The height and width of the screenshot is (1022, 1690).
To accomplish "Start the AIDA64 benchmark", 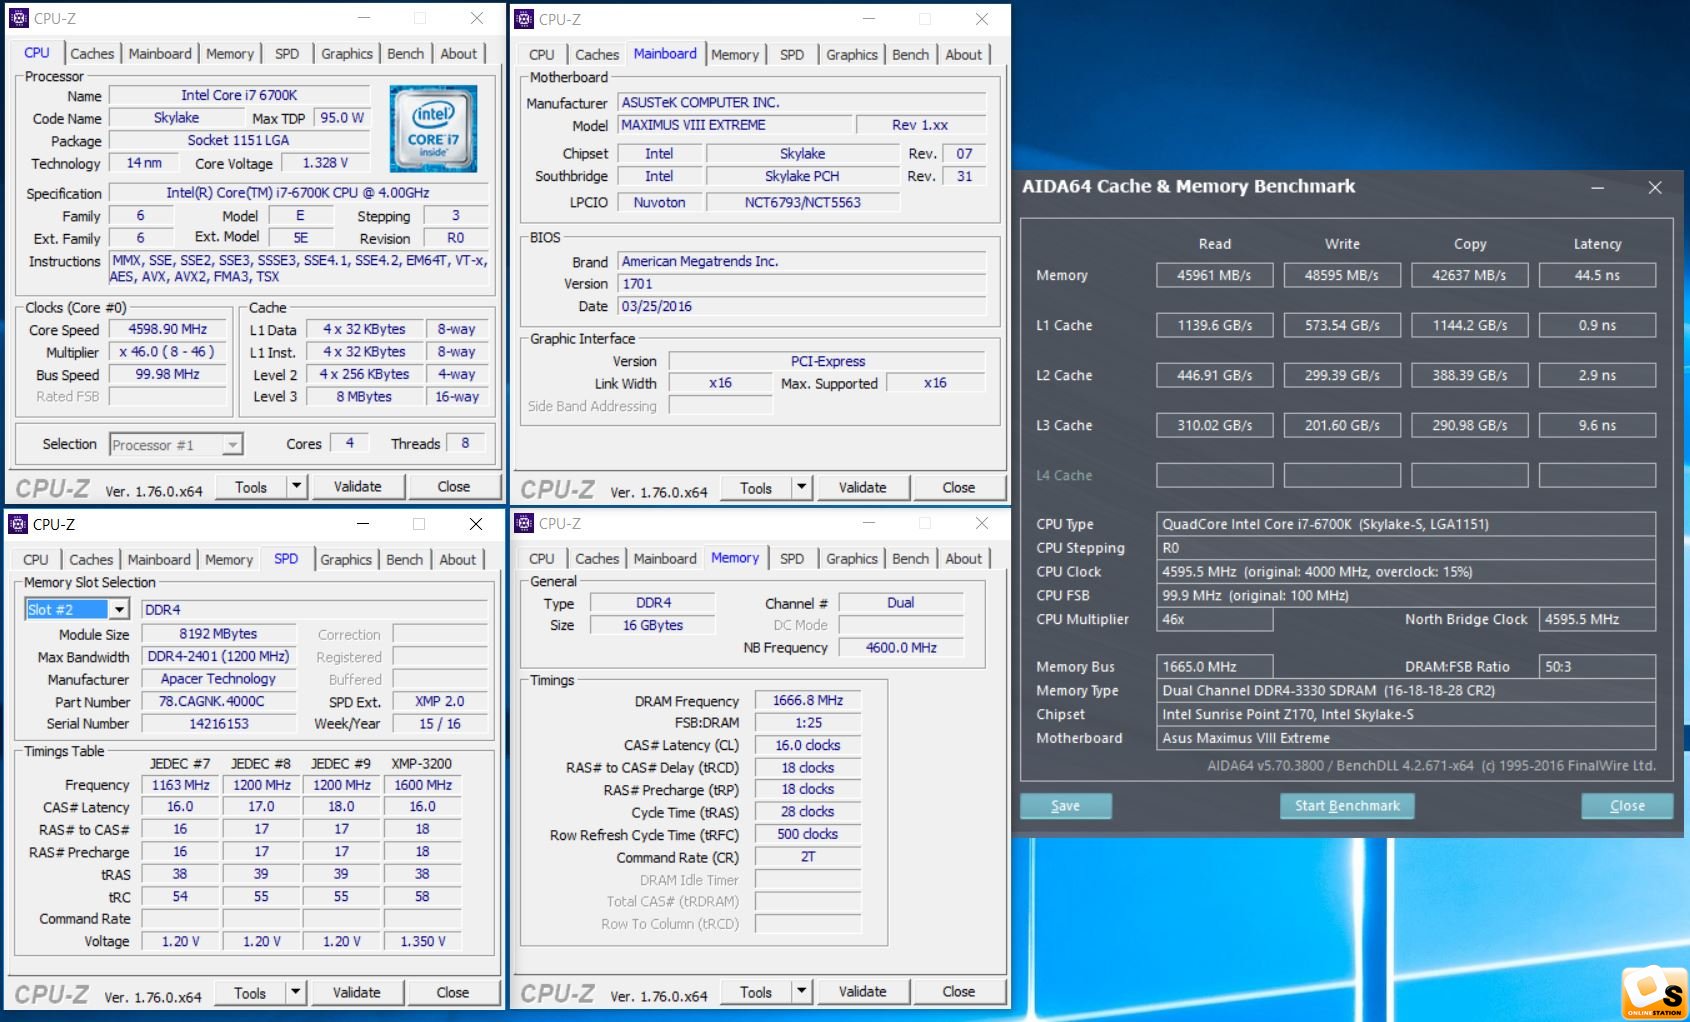I will 1347,806.
